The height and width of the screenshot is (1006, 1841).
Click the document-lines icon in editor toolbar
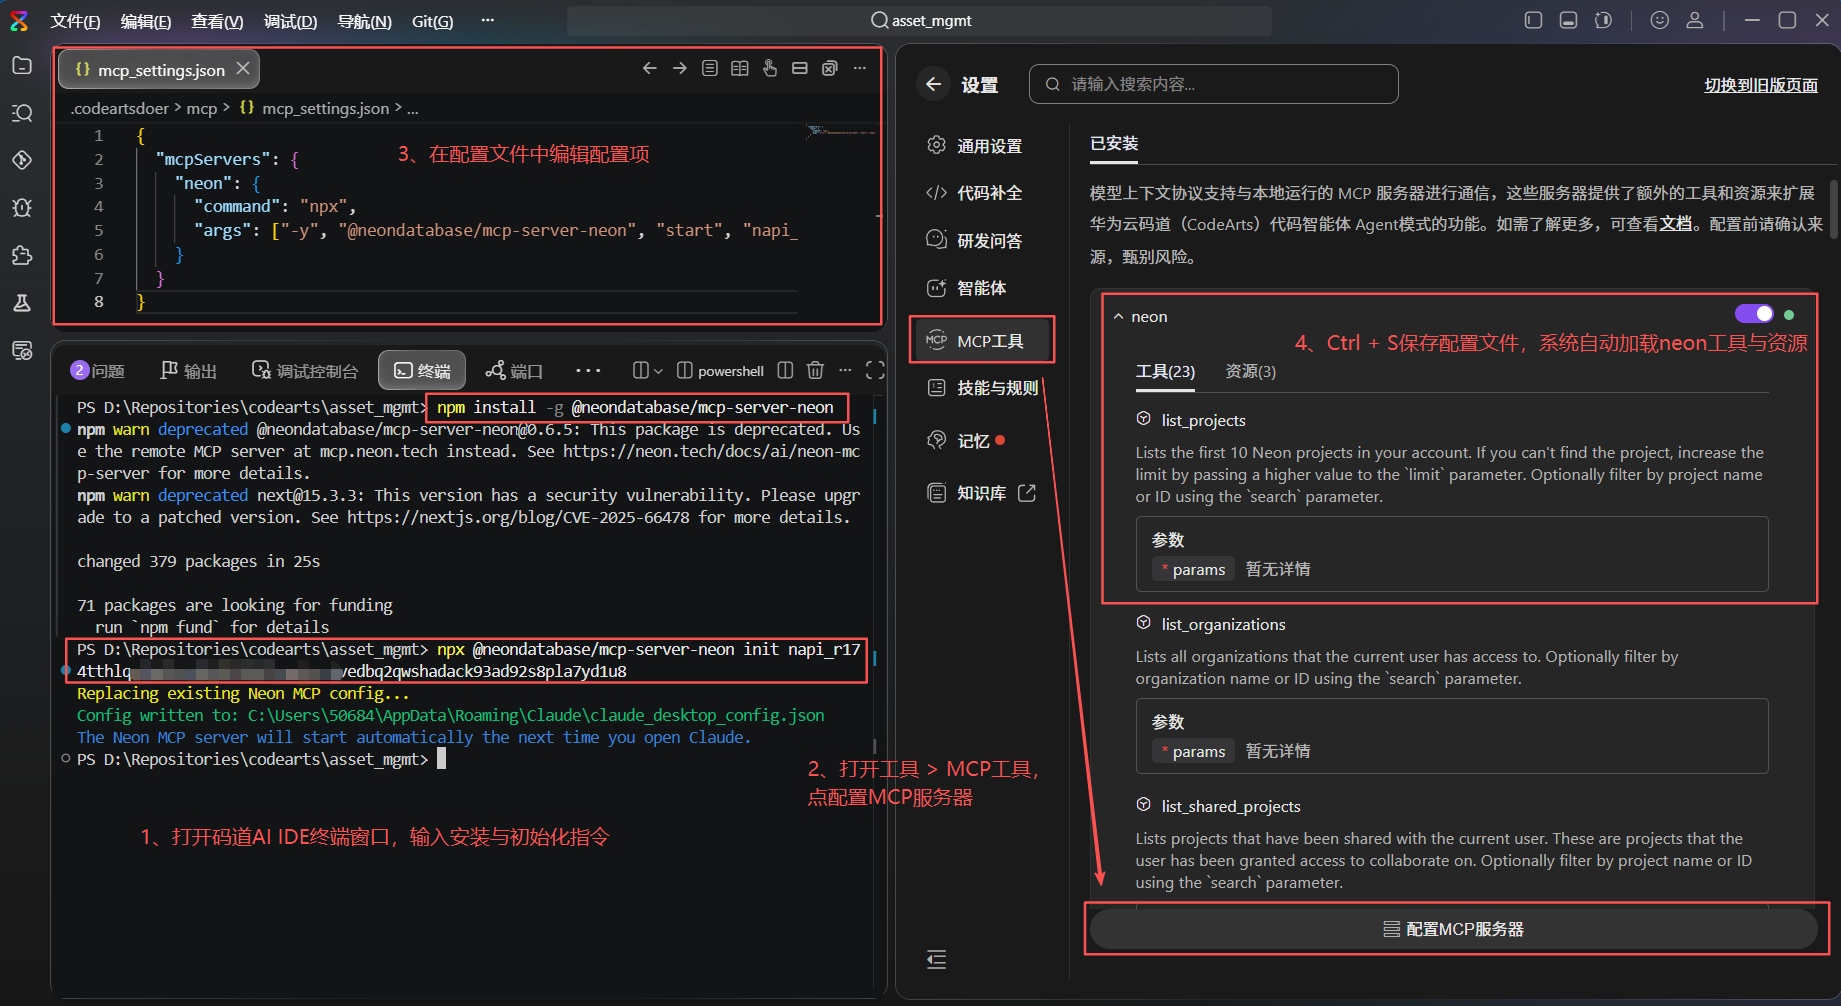(710, 68)
